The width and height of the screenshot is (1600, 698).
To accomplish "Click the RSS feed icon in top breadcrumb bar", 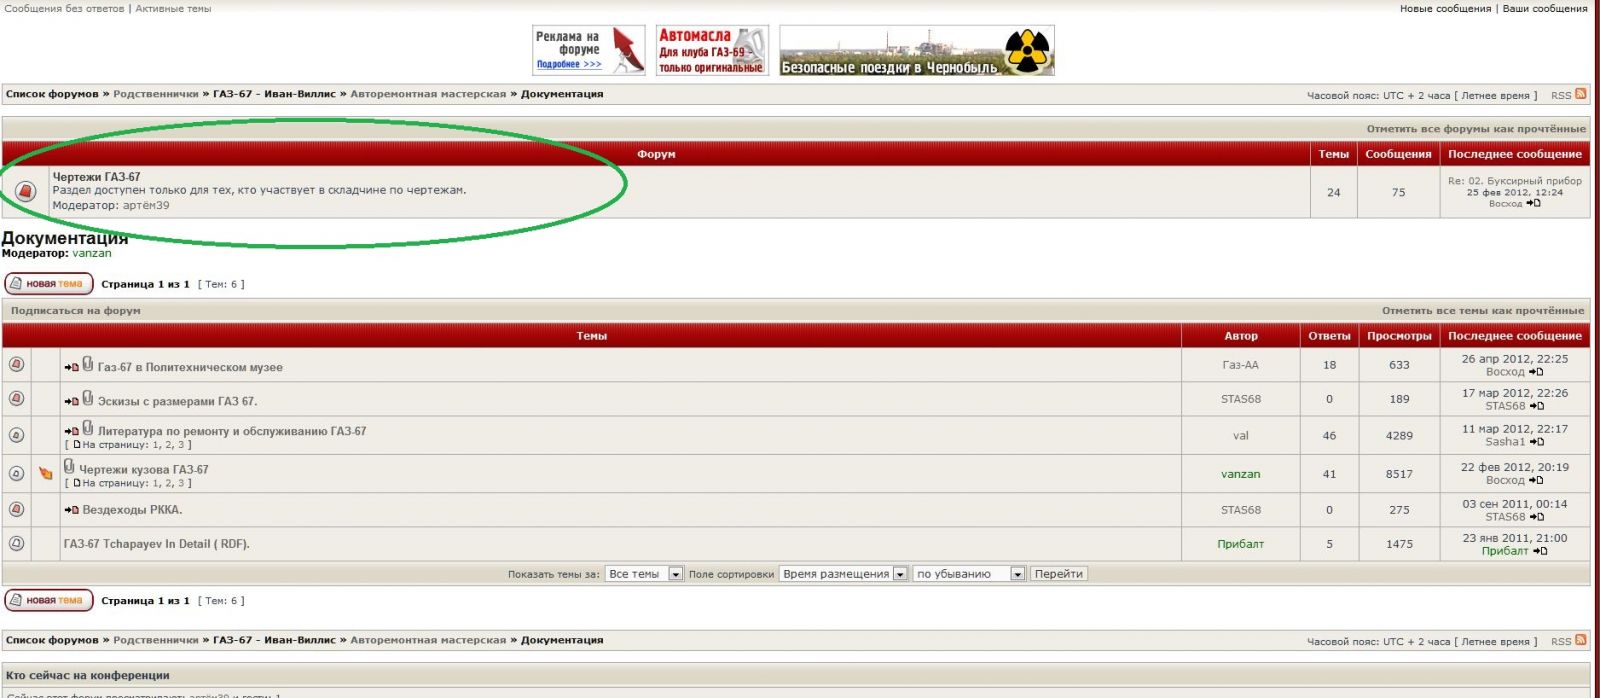I will pos(1580,94).
